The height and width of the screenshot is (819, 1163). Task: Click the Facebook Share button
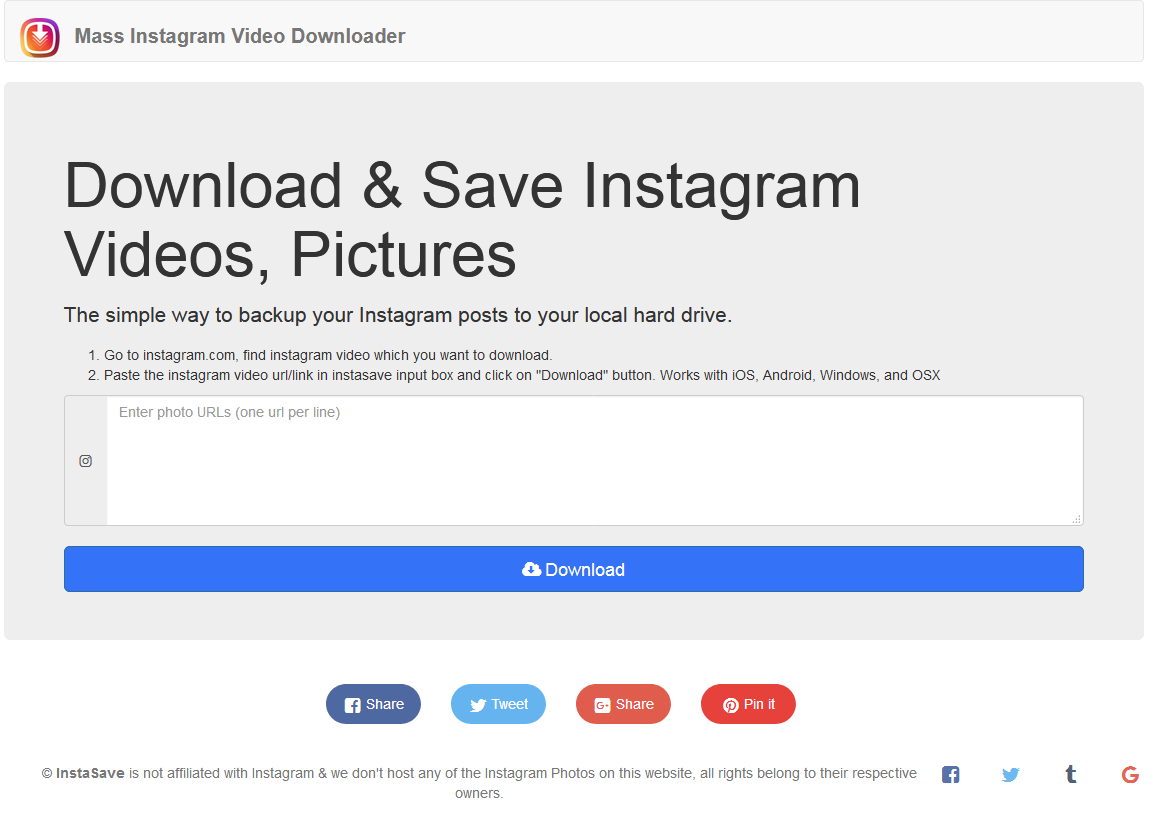pyautogui.click(x=373, y=704)
